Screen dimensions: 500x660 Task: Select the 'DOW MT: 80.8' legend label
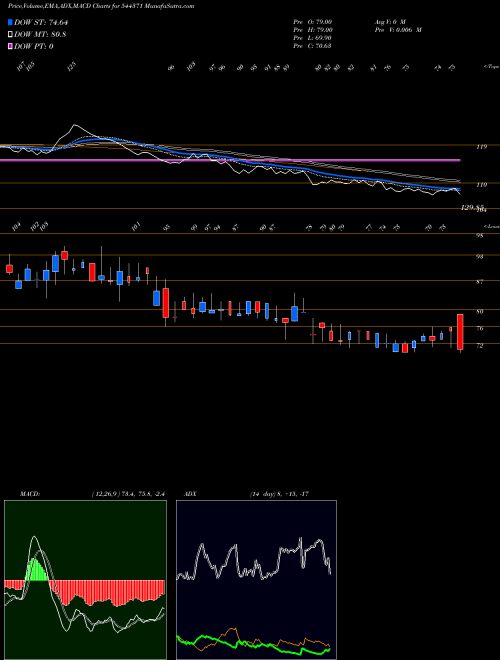pos(40,35)
